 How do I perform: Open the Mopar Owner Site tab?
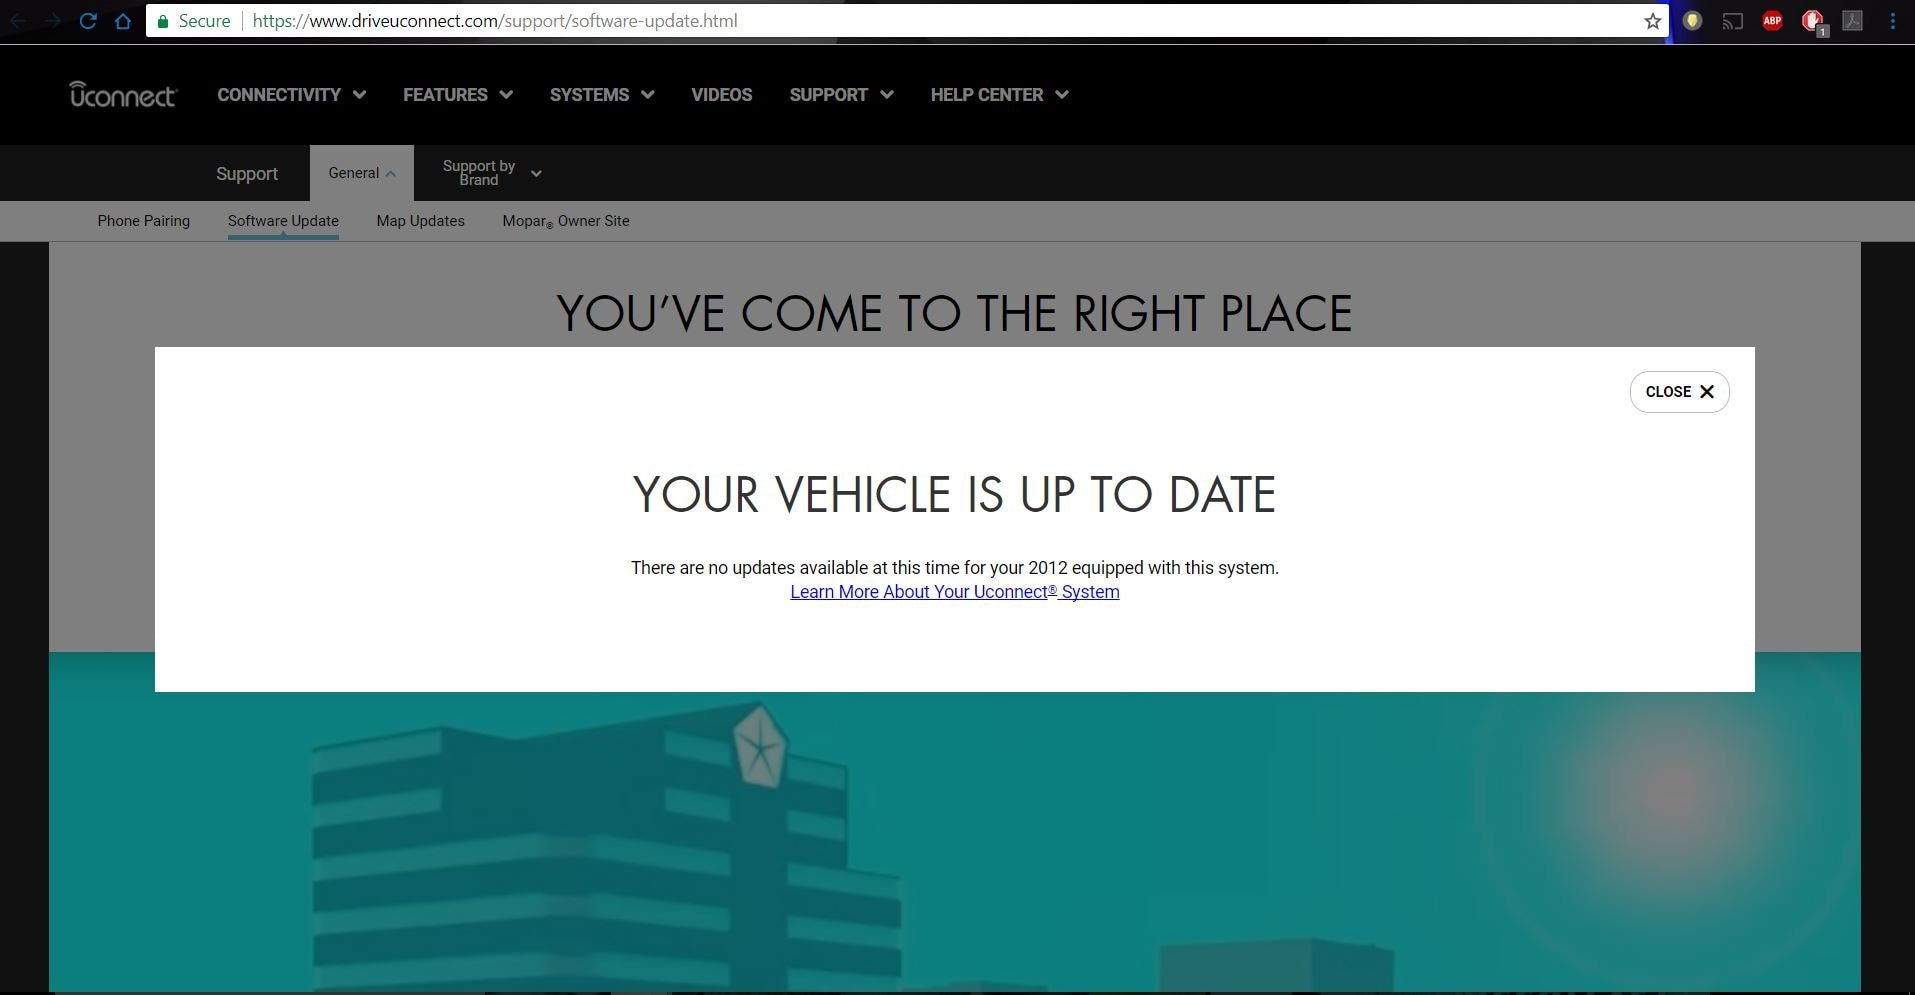click(x=565, y=221)
